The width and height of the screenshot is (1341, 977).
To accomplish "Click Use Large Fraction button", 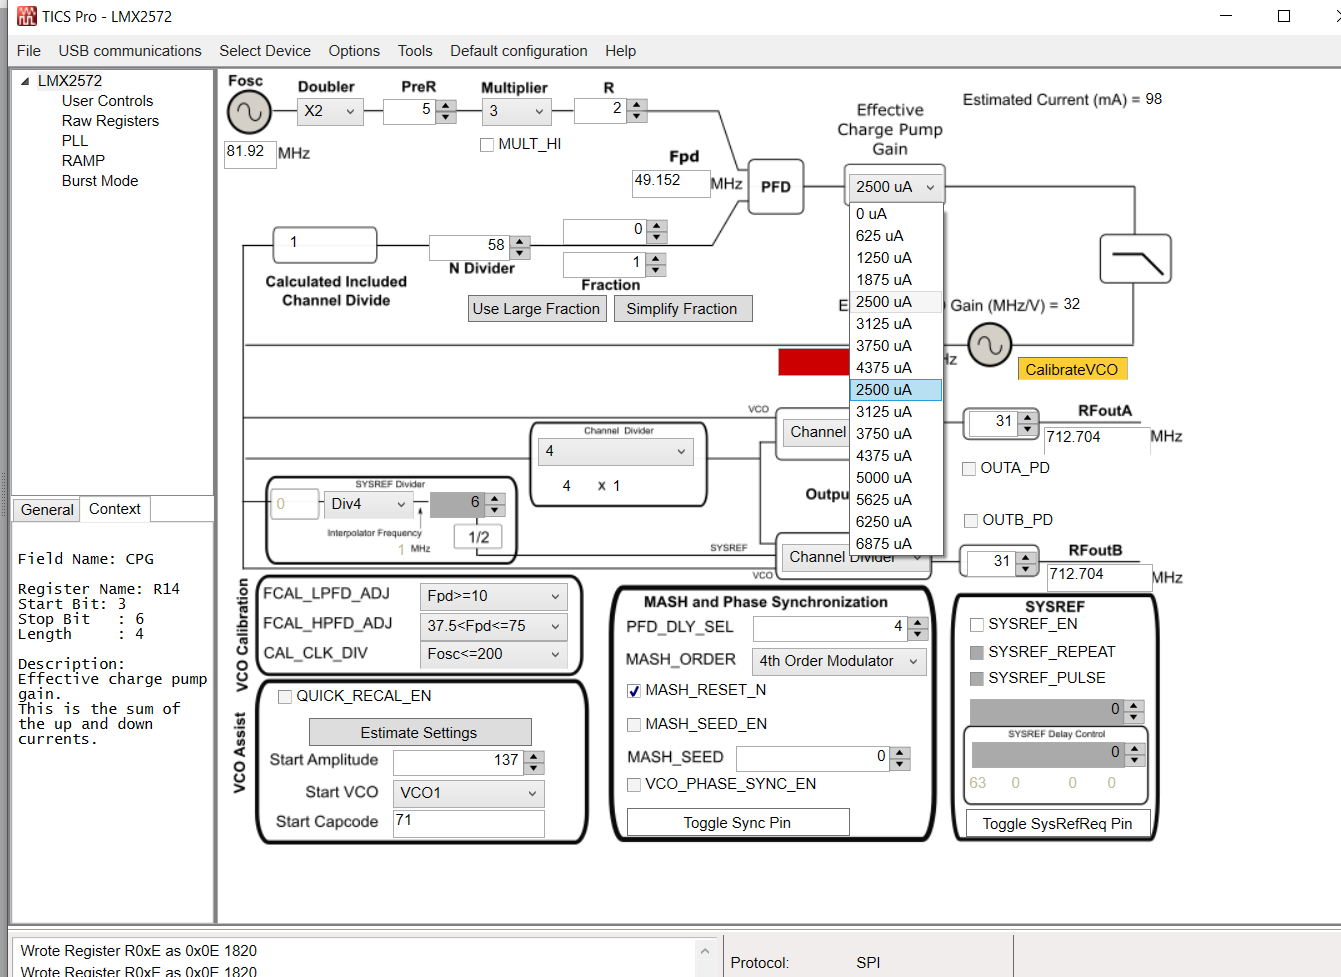I will (537, 309).
